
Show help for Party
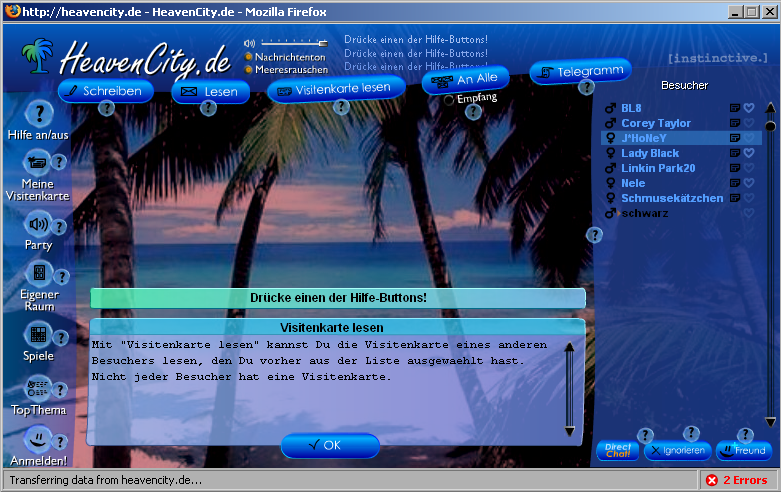point(59,227)
